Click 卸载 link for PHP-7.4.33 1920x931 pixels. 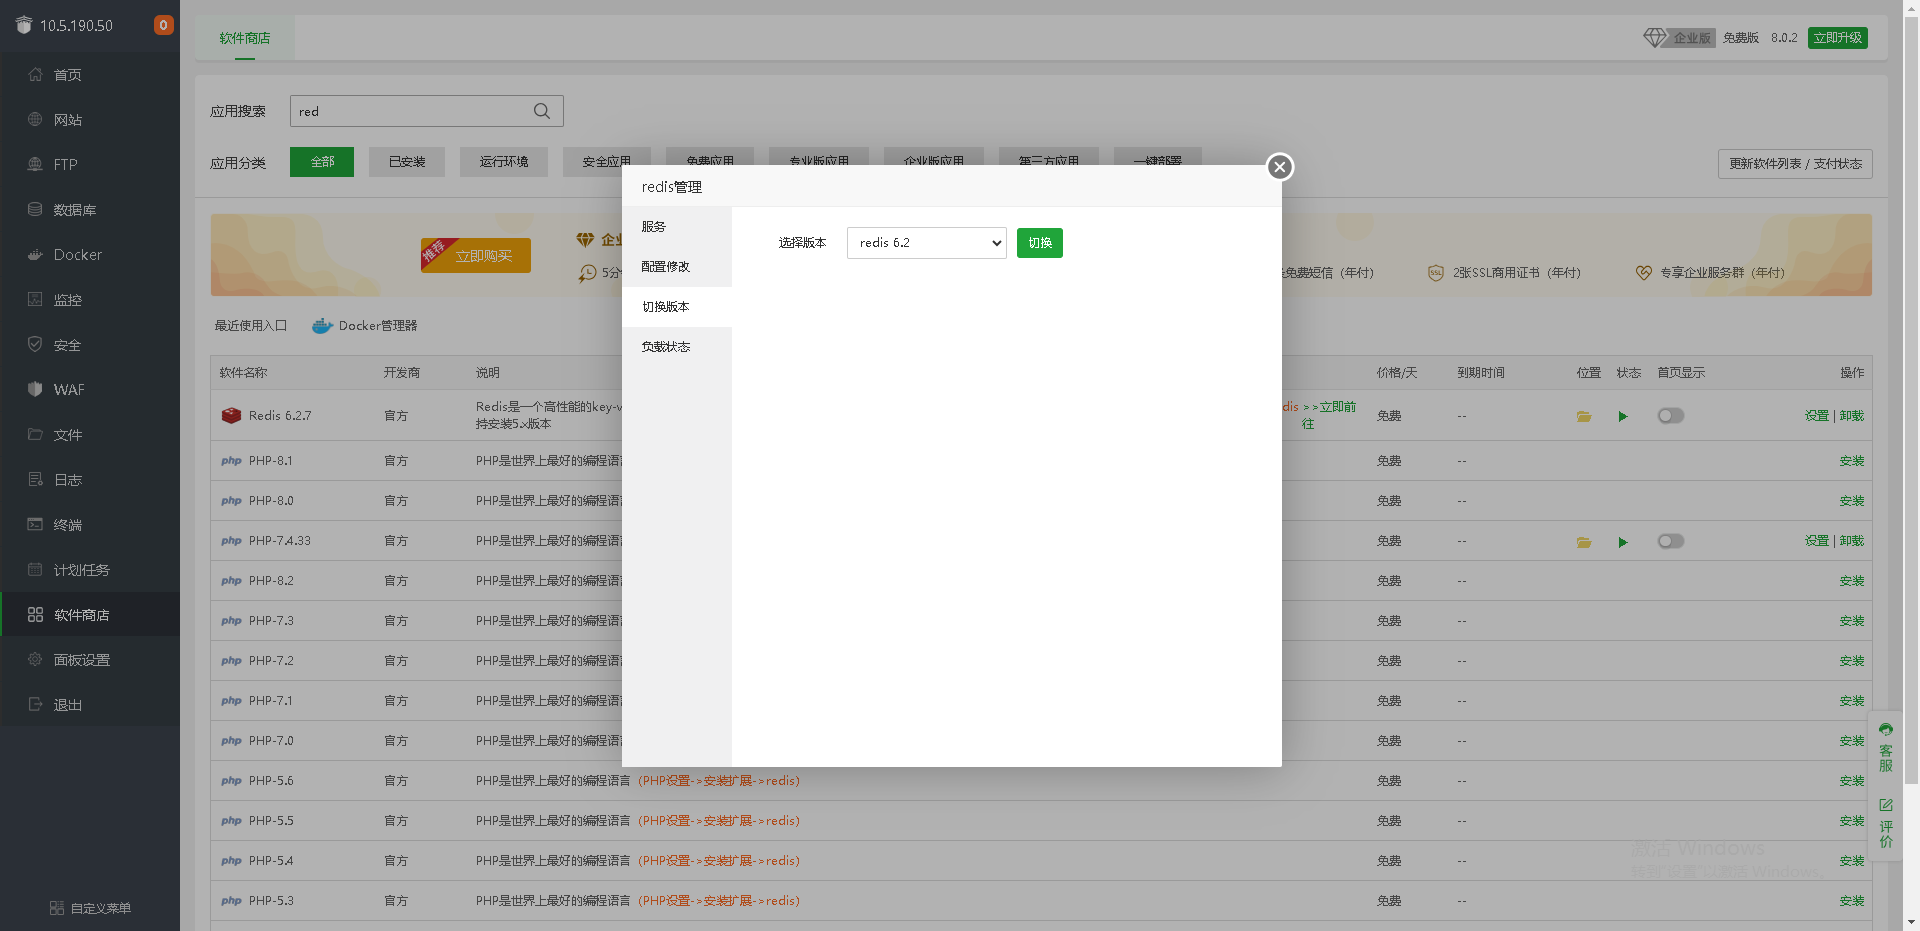[x=1851, y=541]
